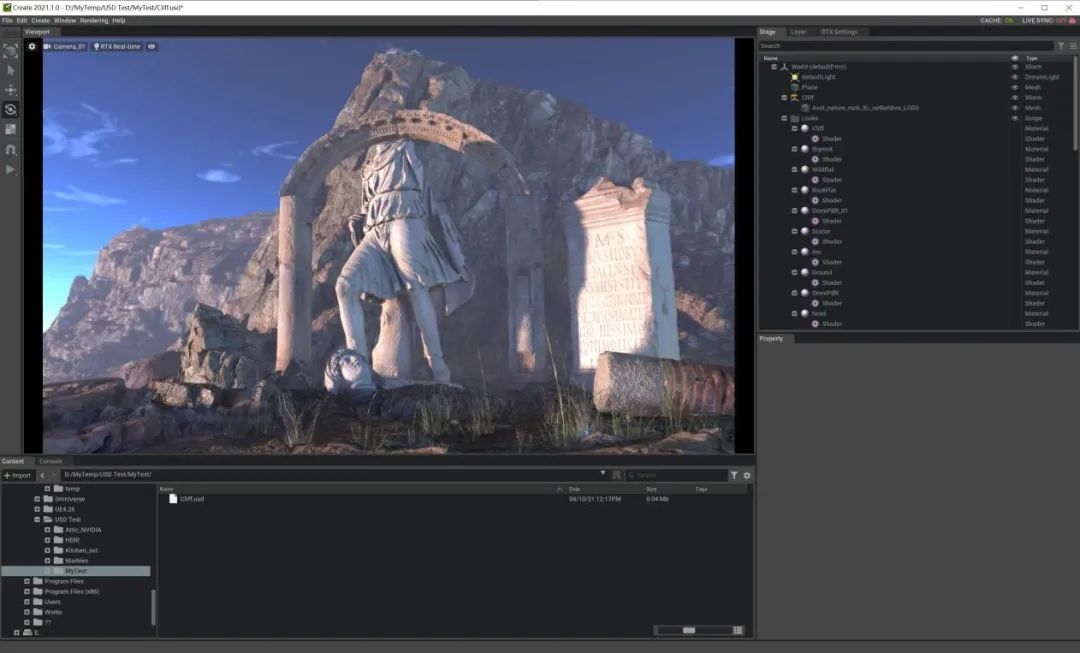Screen dimensions: 1080x653
Task: Toggle visibility eye for defaultLight
Action: [1015, 77]
